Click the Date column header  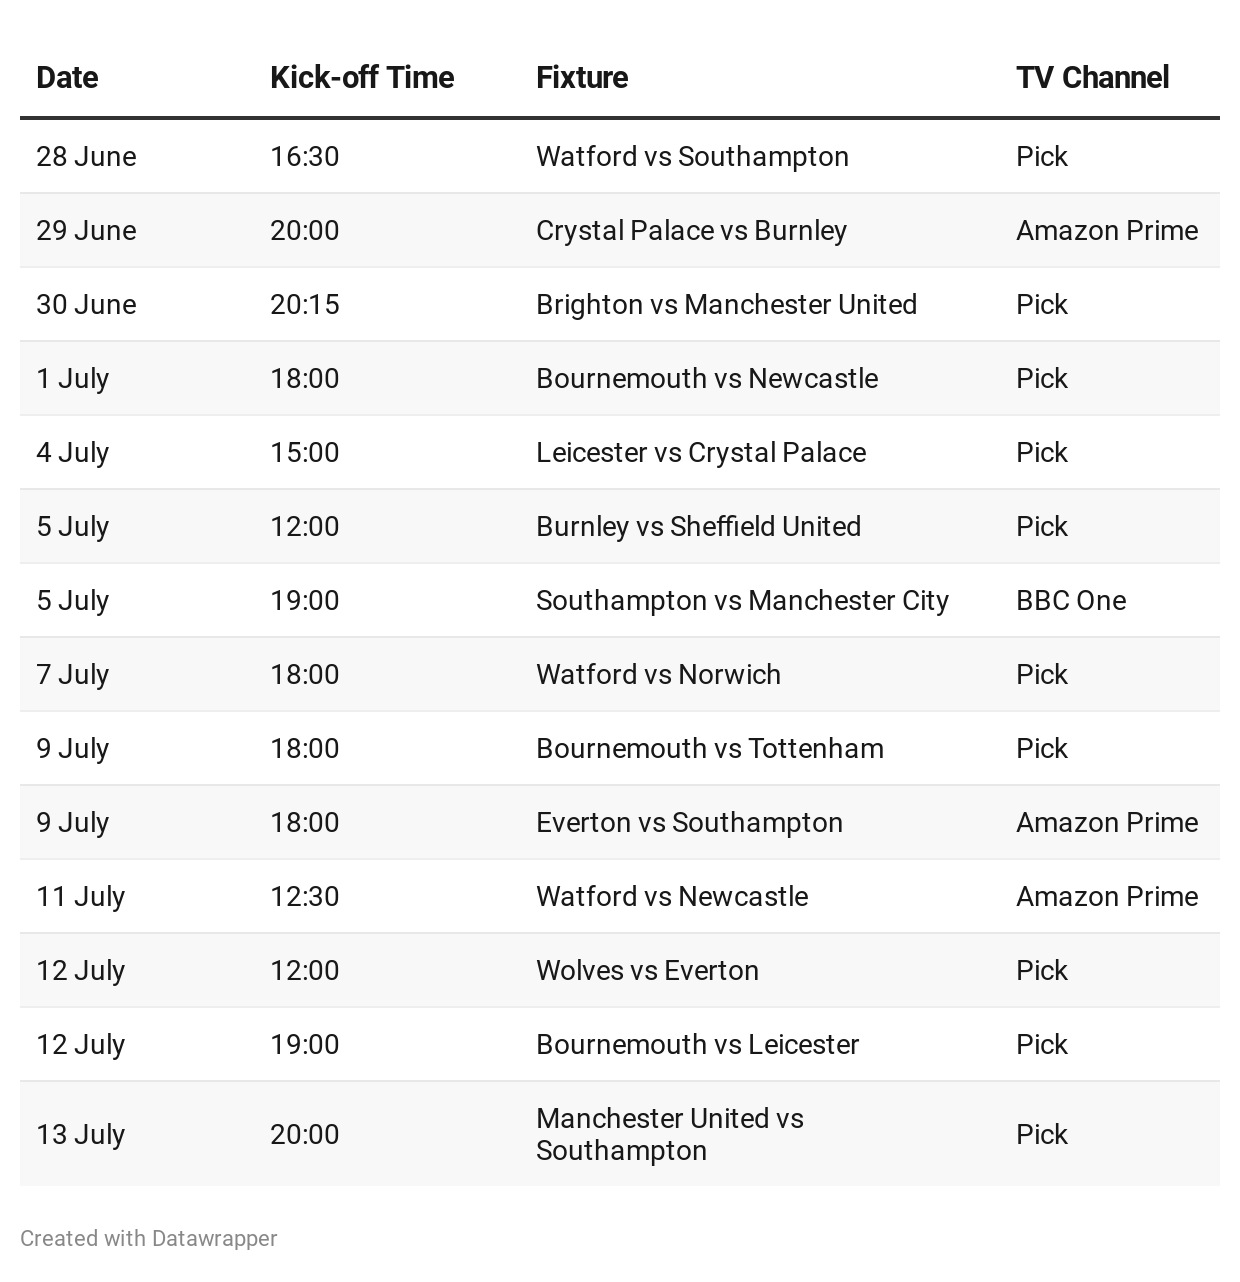(x=67, y=77)
